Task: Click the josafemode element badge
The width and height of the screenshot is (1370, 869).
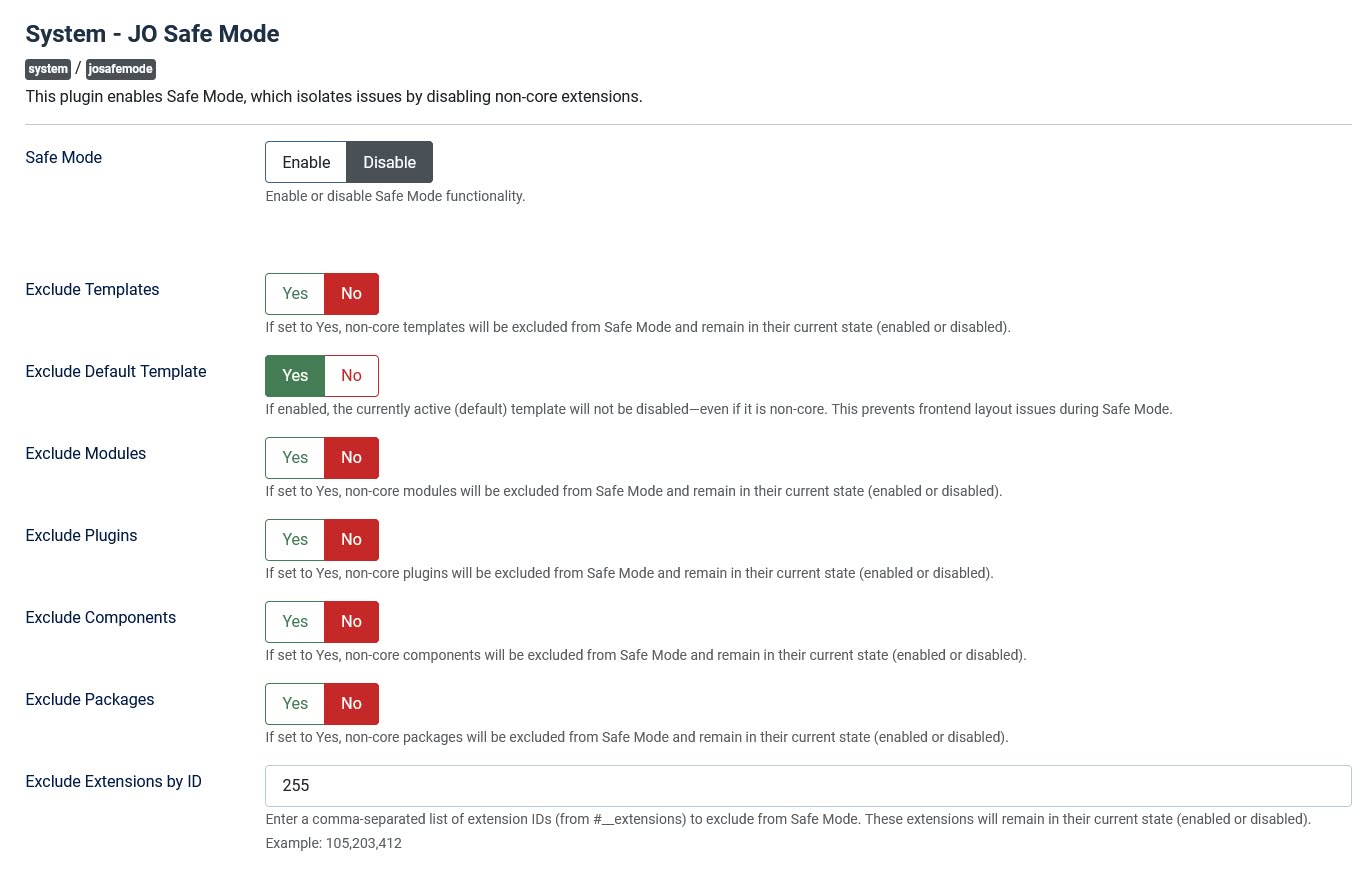Action: 121,69
